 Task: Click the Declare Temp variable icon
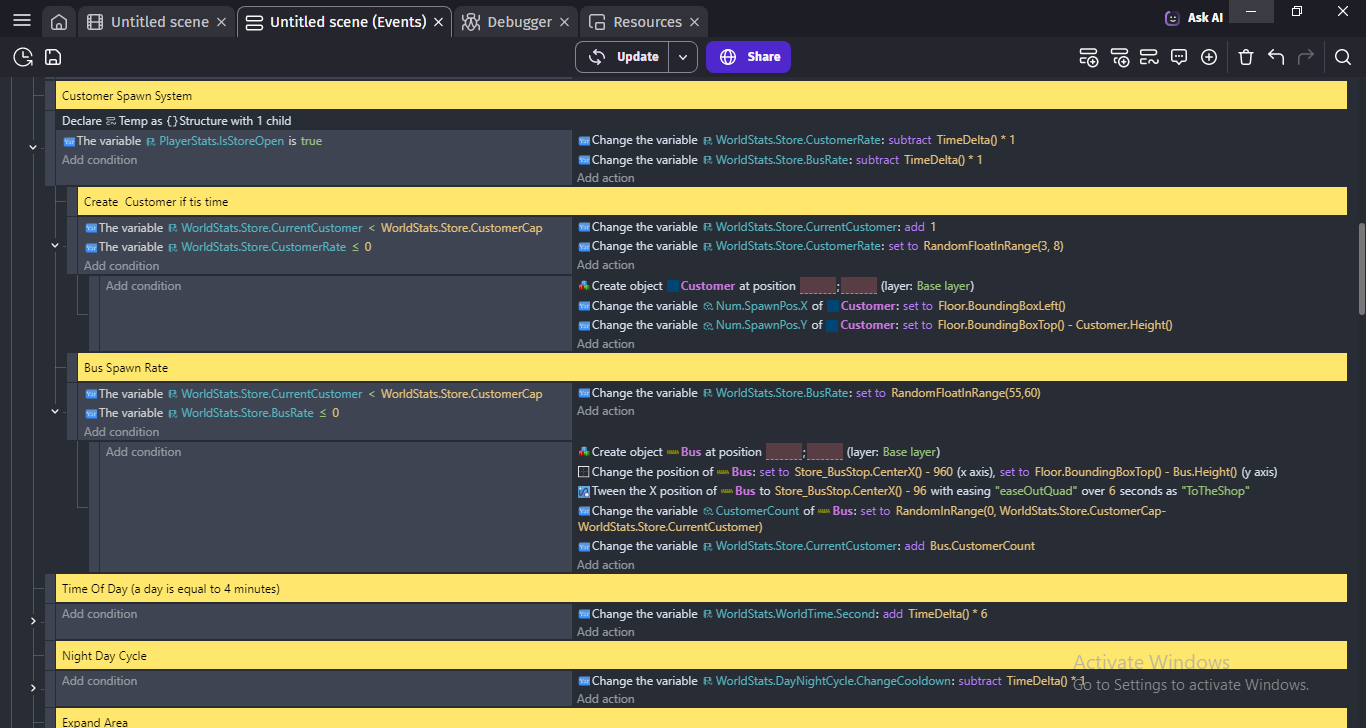point(110,121)
